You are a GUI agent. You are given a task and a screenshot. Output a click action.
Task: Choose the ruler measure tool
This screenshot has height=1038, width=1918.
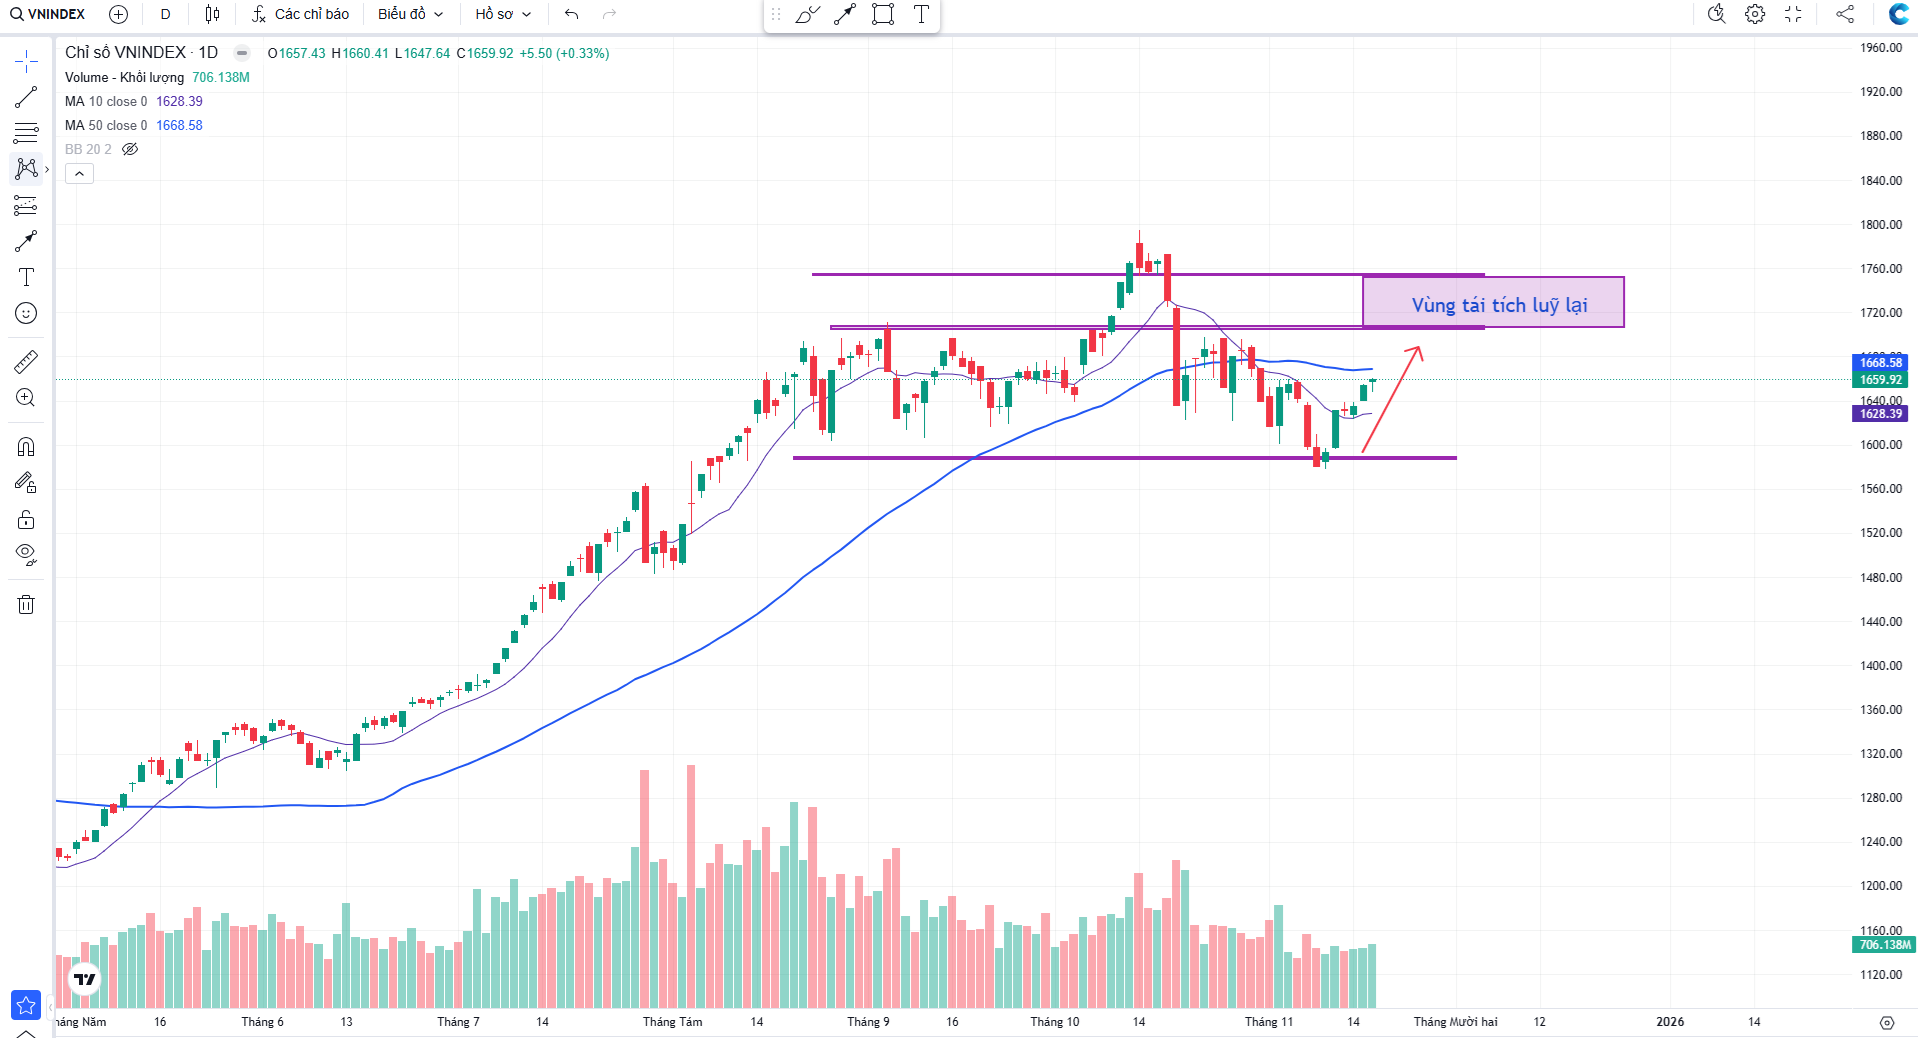tap(26, 361)
